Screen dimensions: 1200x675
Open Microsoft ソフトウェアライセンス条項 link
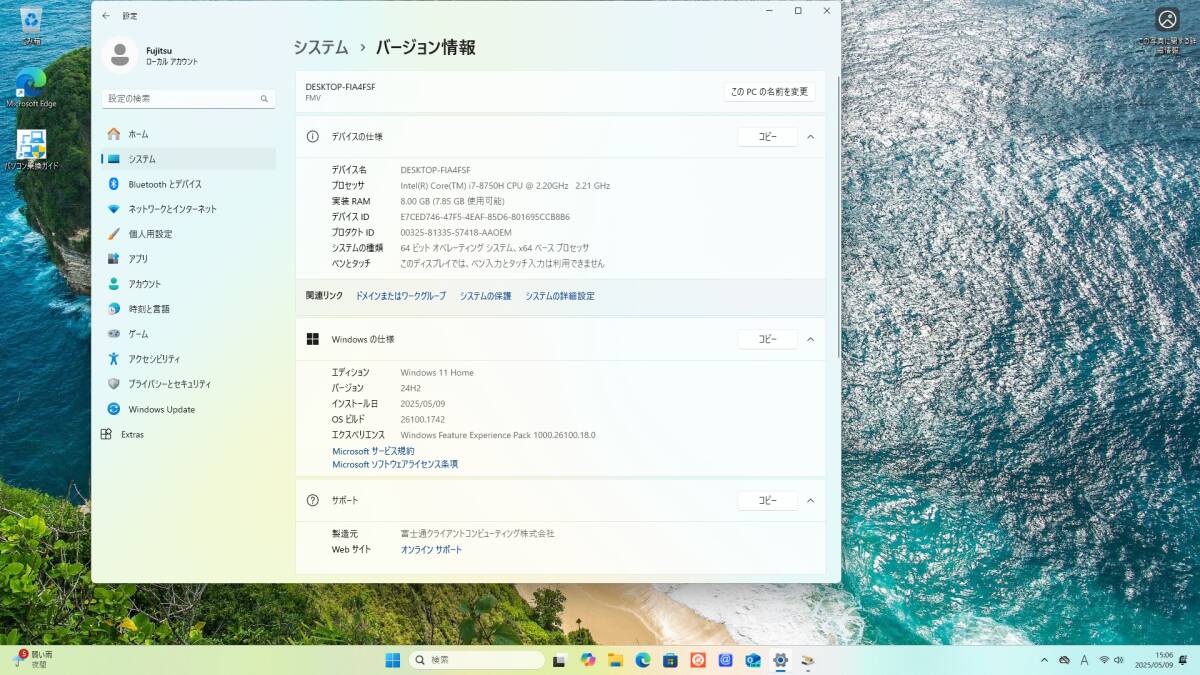395,464
